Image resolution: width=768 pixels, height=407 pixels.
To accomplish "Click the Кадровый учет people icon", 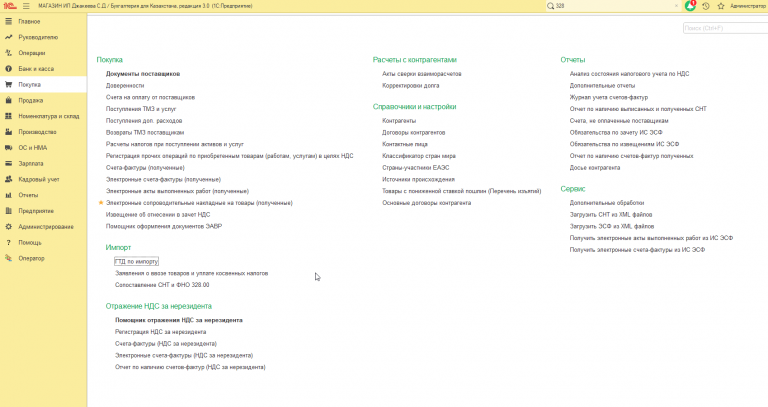I will [x=8, y=179].
